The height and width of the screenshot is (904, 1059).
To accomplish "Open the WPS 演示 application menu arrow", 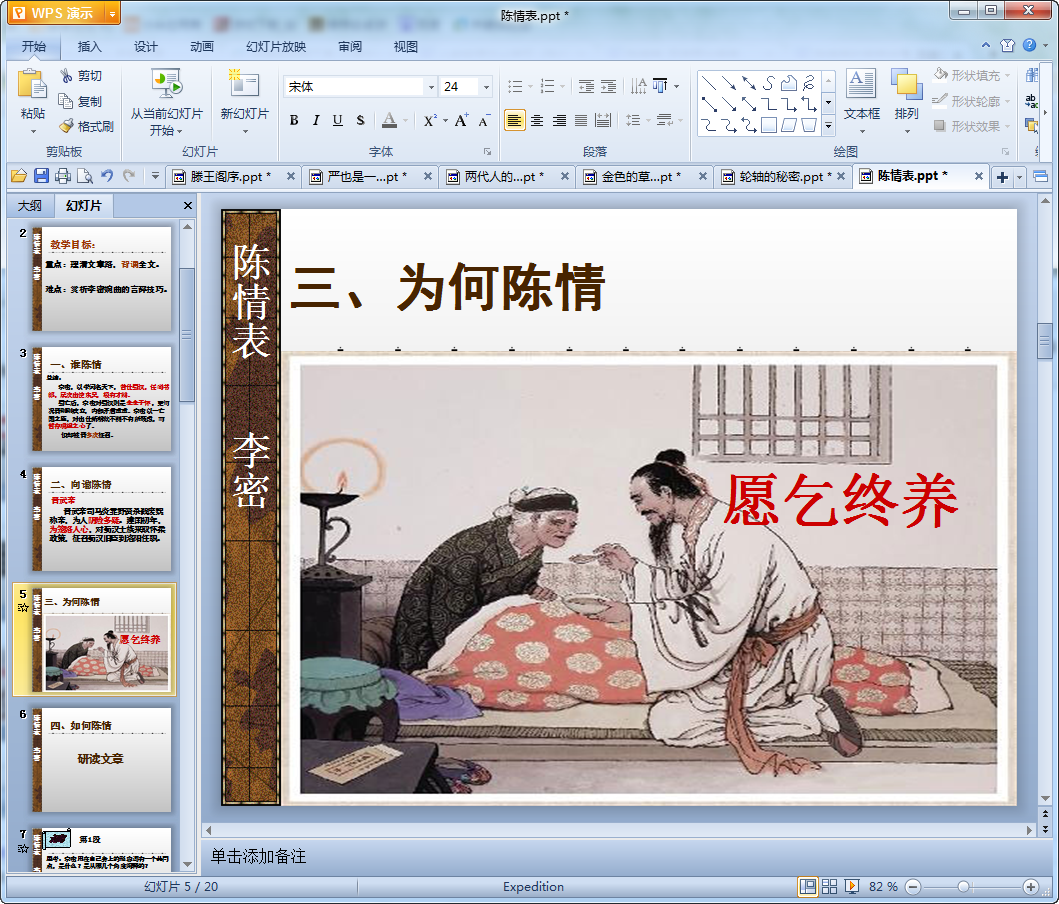I will tap(112, 14).
